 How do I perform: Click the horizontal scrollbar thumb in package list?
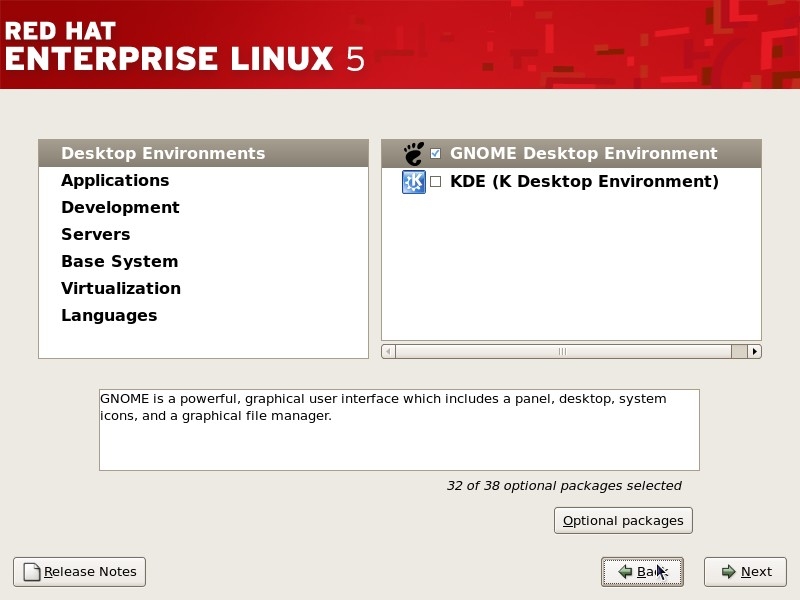[563, 352]
